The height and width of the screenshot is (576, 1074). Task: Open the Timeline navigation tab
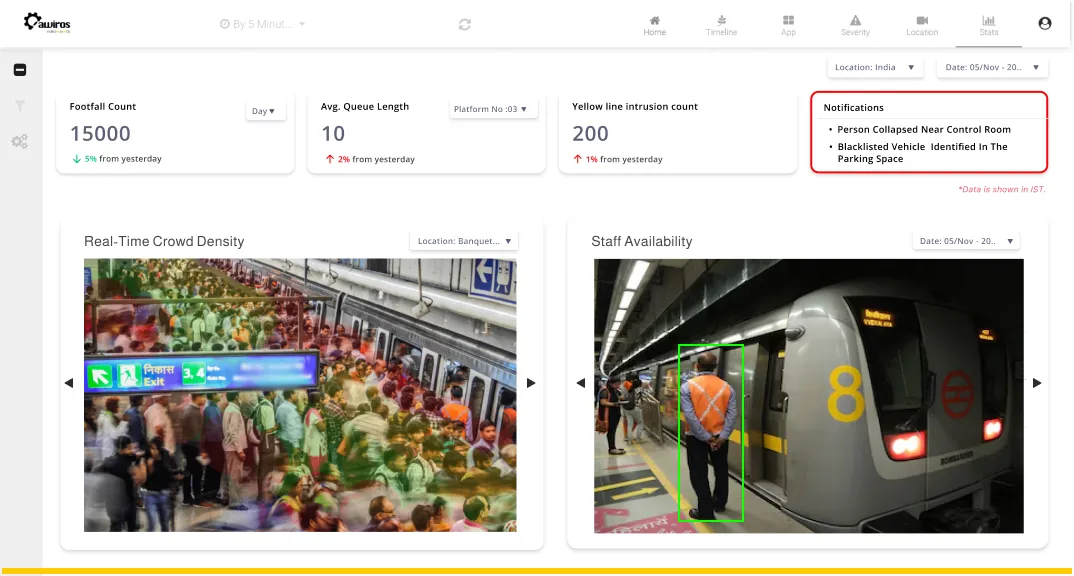[721, 25]
